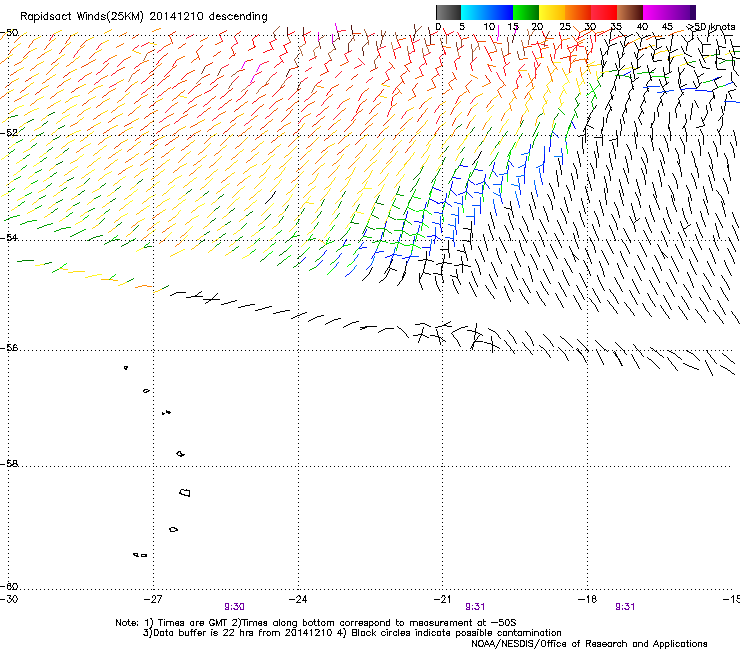This screenshot has height=650, width=740.
Task: Click the '25' label on the color scale
Action: [x=565, y=27]
